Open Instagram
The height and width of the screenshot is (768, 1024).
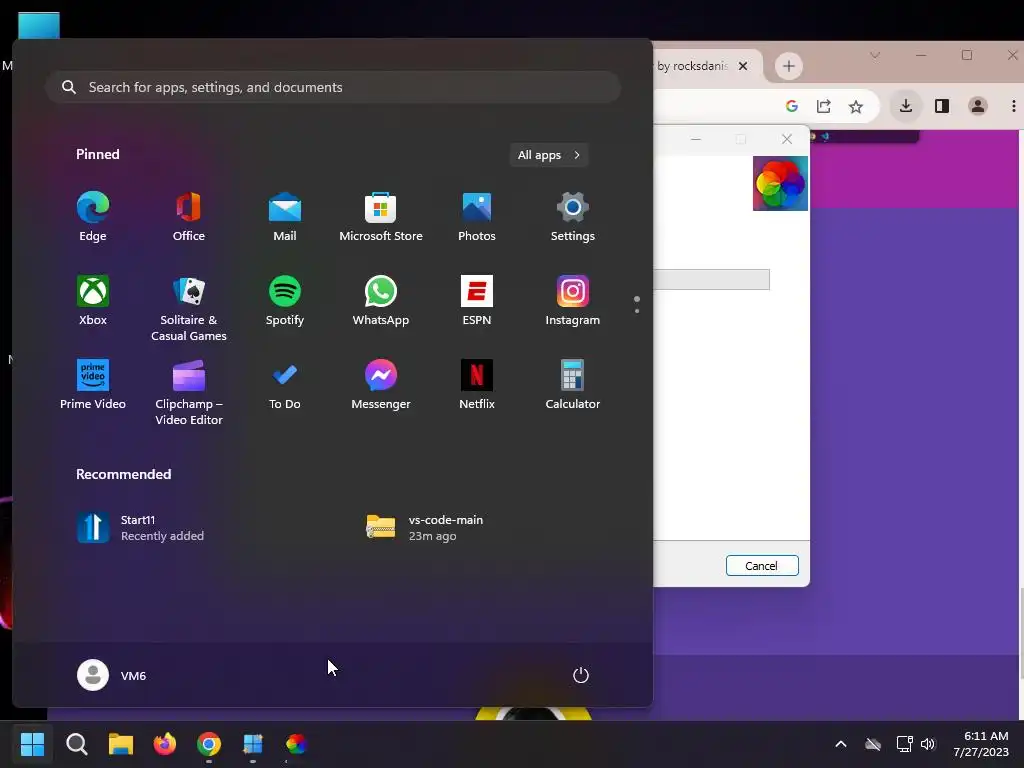(573, 300)
